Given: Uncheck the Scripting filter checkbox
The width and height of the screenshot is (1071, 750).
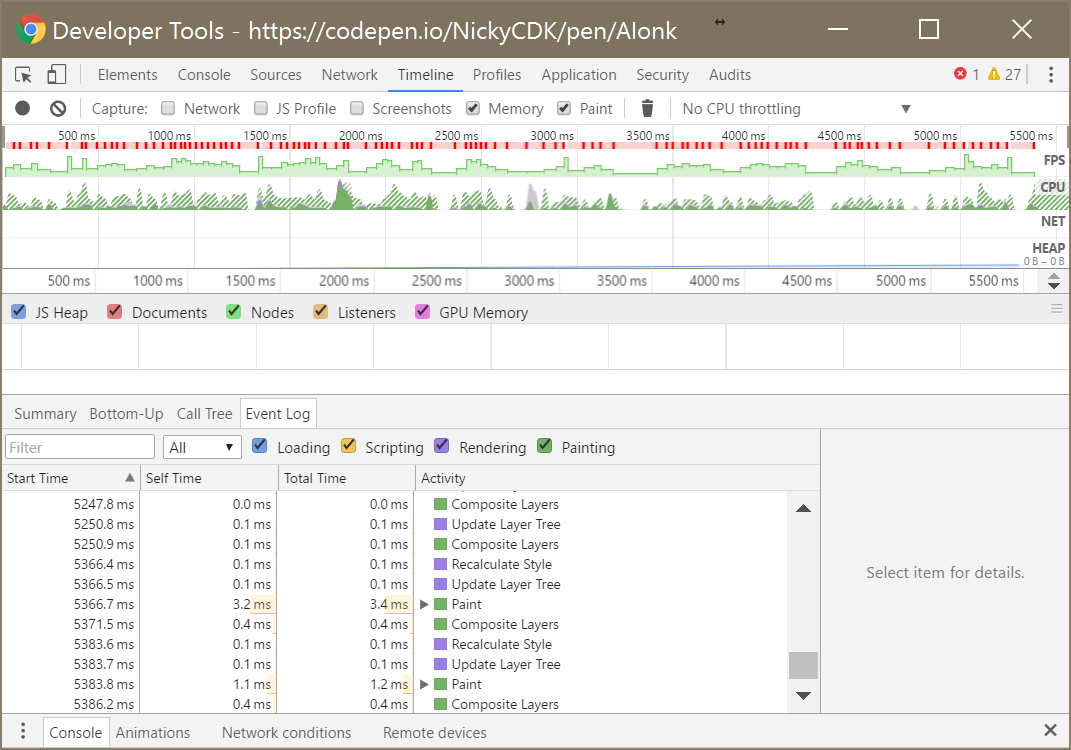Looking at the screenshot, I should coord(348,446).
